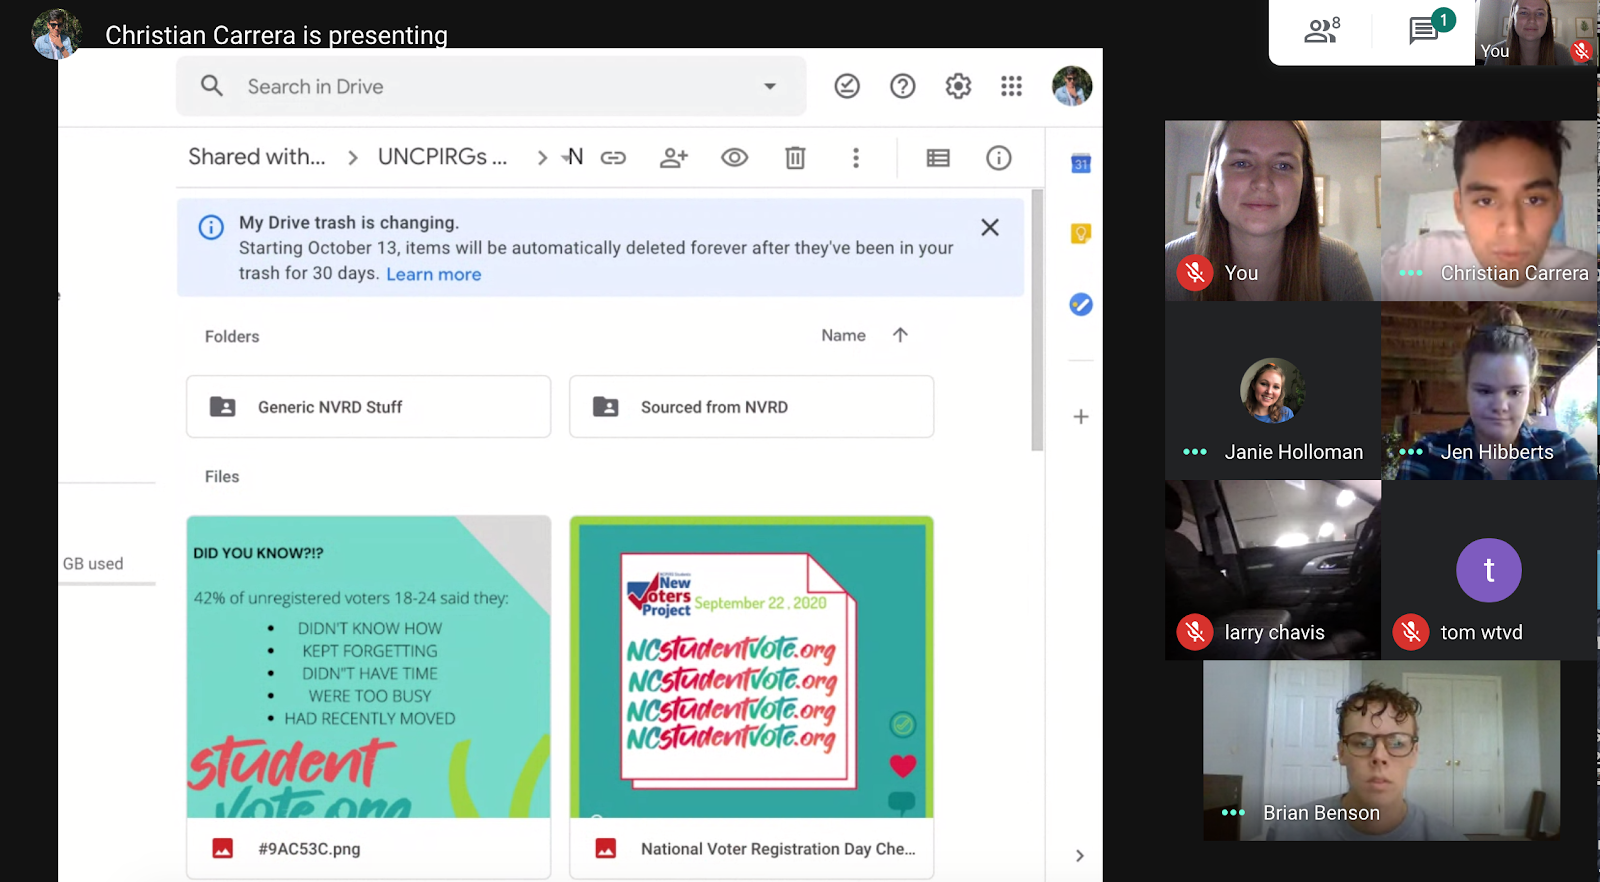Click the Drive search magnifier icon
Viewport: 1600px width, 882px height.
pos(211,86)
